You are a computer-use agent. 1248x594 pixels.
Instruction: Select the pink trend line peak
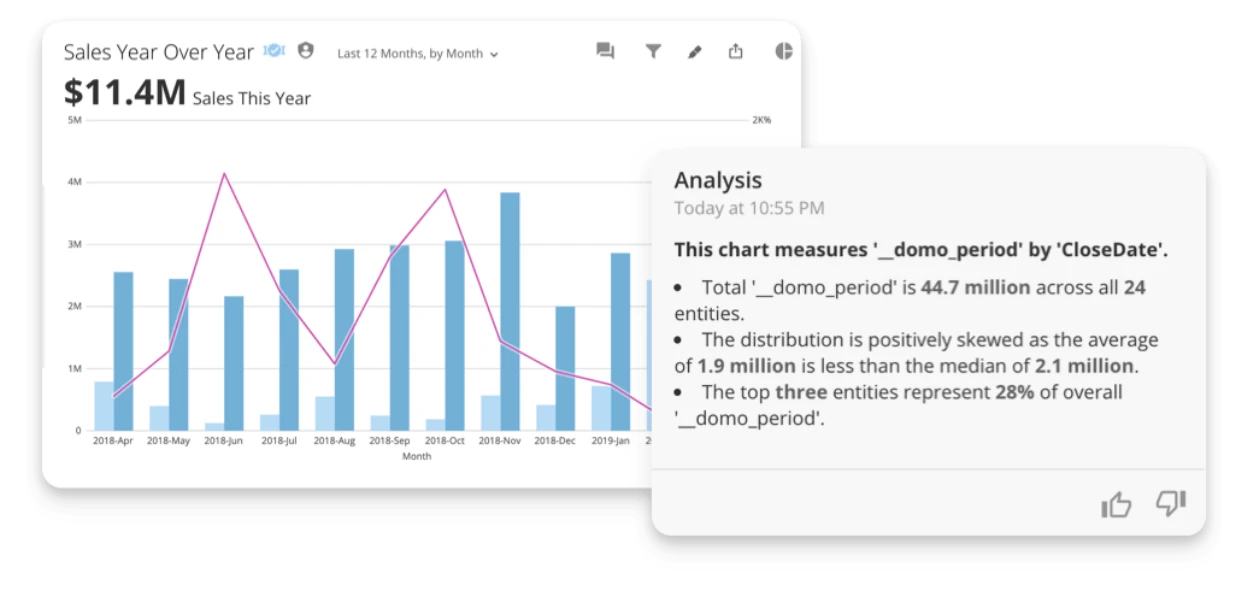pyautogui.click(x=225, y=175)
